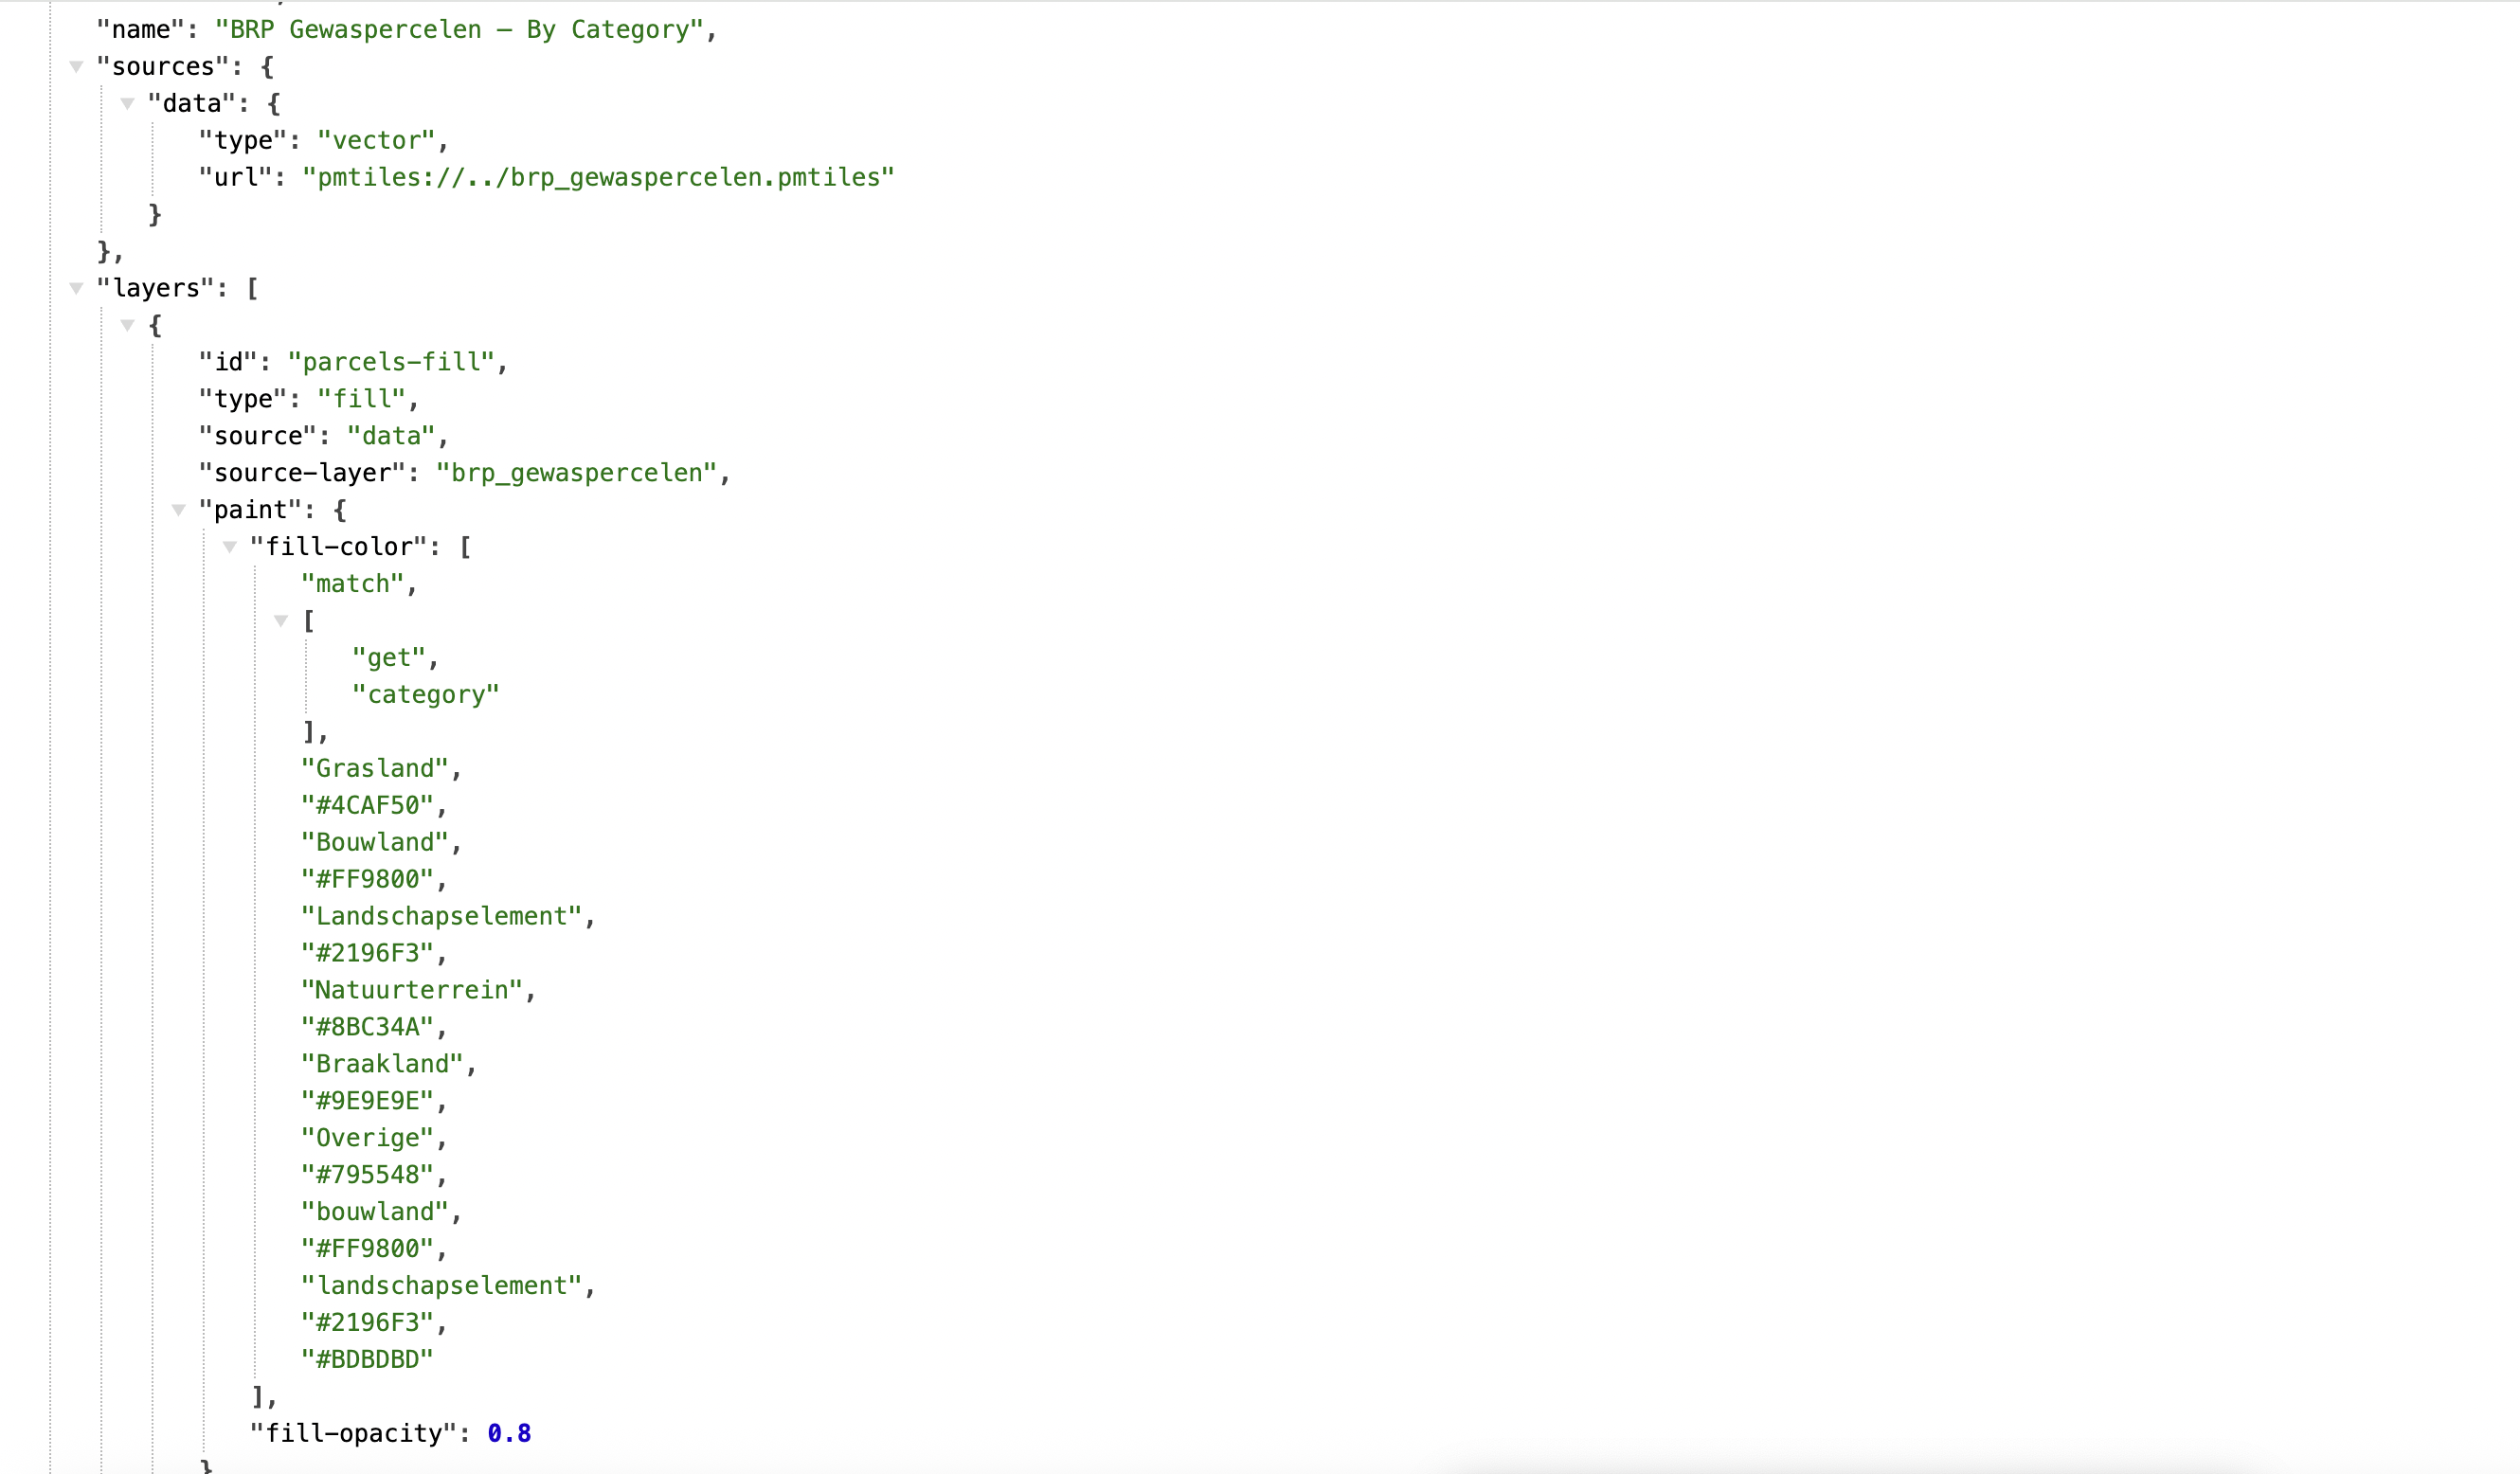Image resolution: width=2520 pixels, height=1474 pixels.
Task: Click the source-layer value "brp_gewaspercelen"
Action: point(576,473)
